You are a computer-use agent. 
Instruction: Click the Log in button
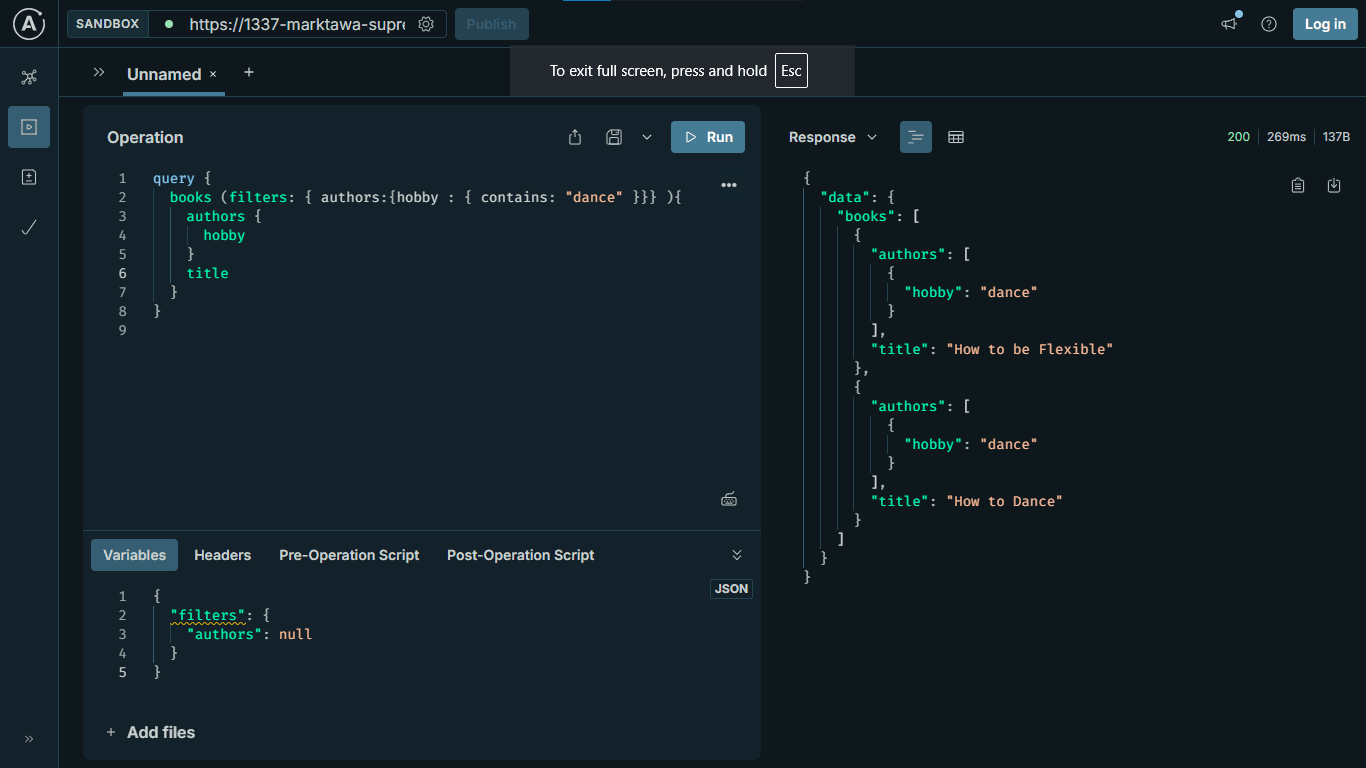pos(1325,24)
